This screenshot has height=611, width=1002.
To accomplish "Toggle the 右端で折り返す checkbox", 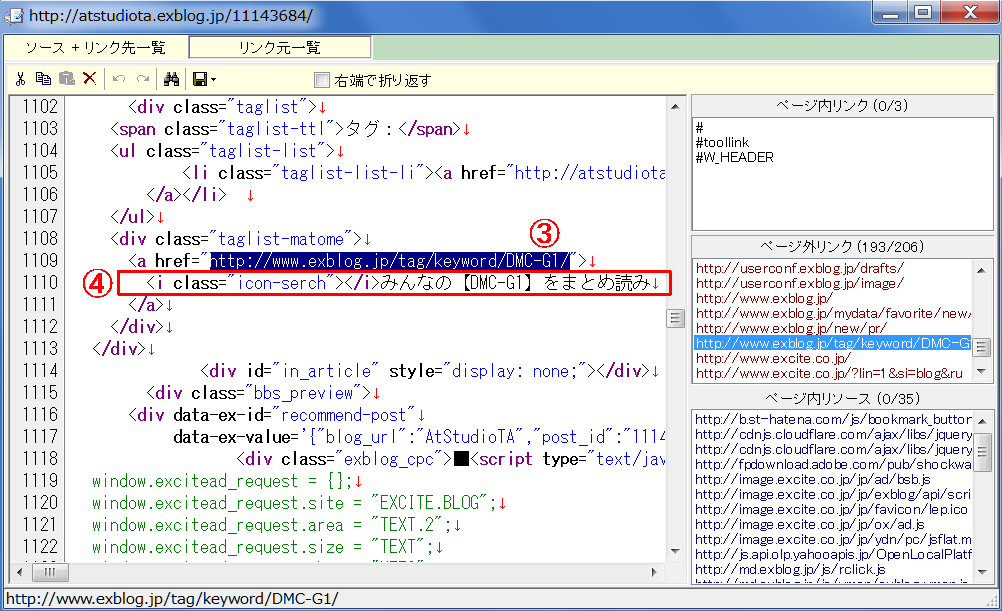I will click(x=322, y=80).
